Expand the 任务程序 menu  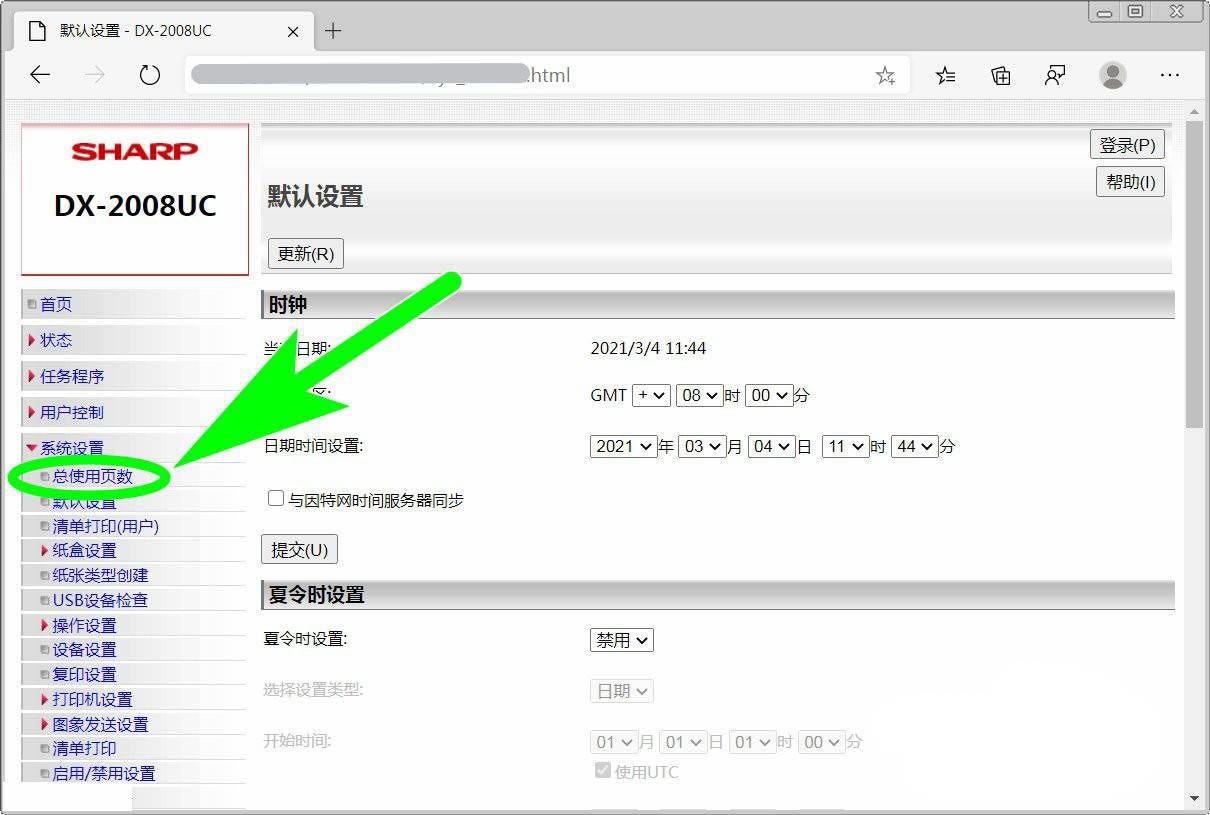coord(72,376)
